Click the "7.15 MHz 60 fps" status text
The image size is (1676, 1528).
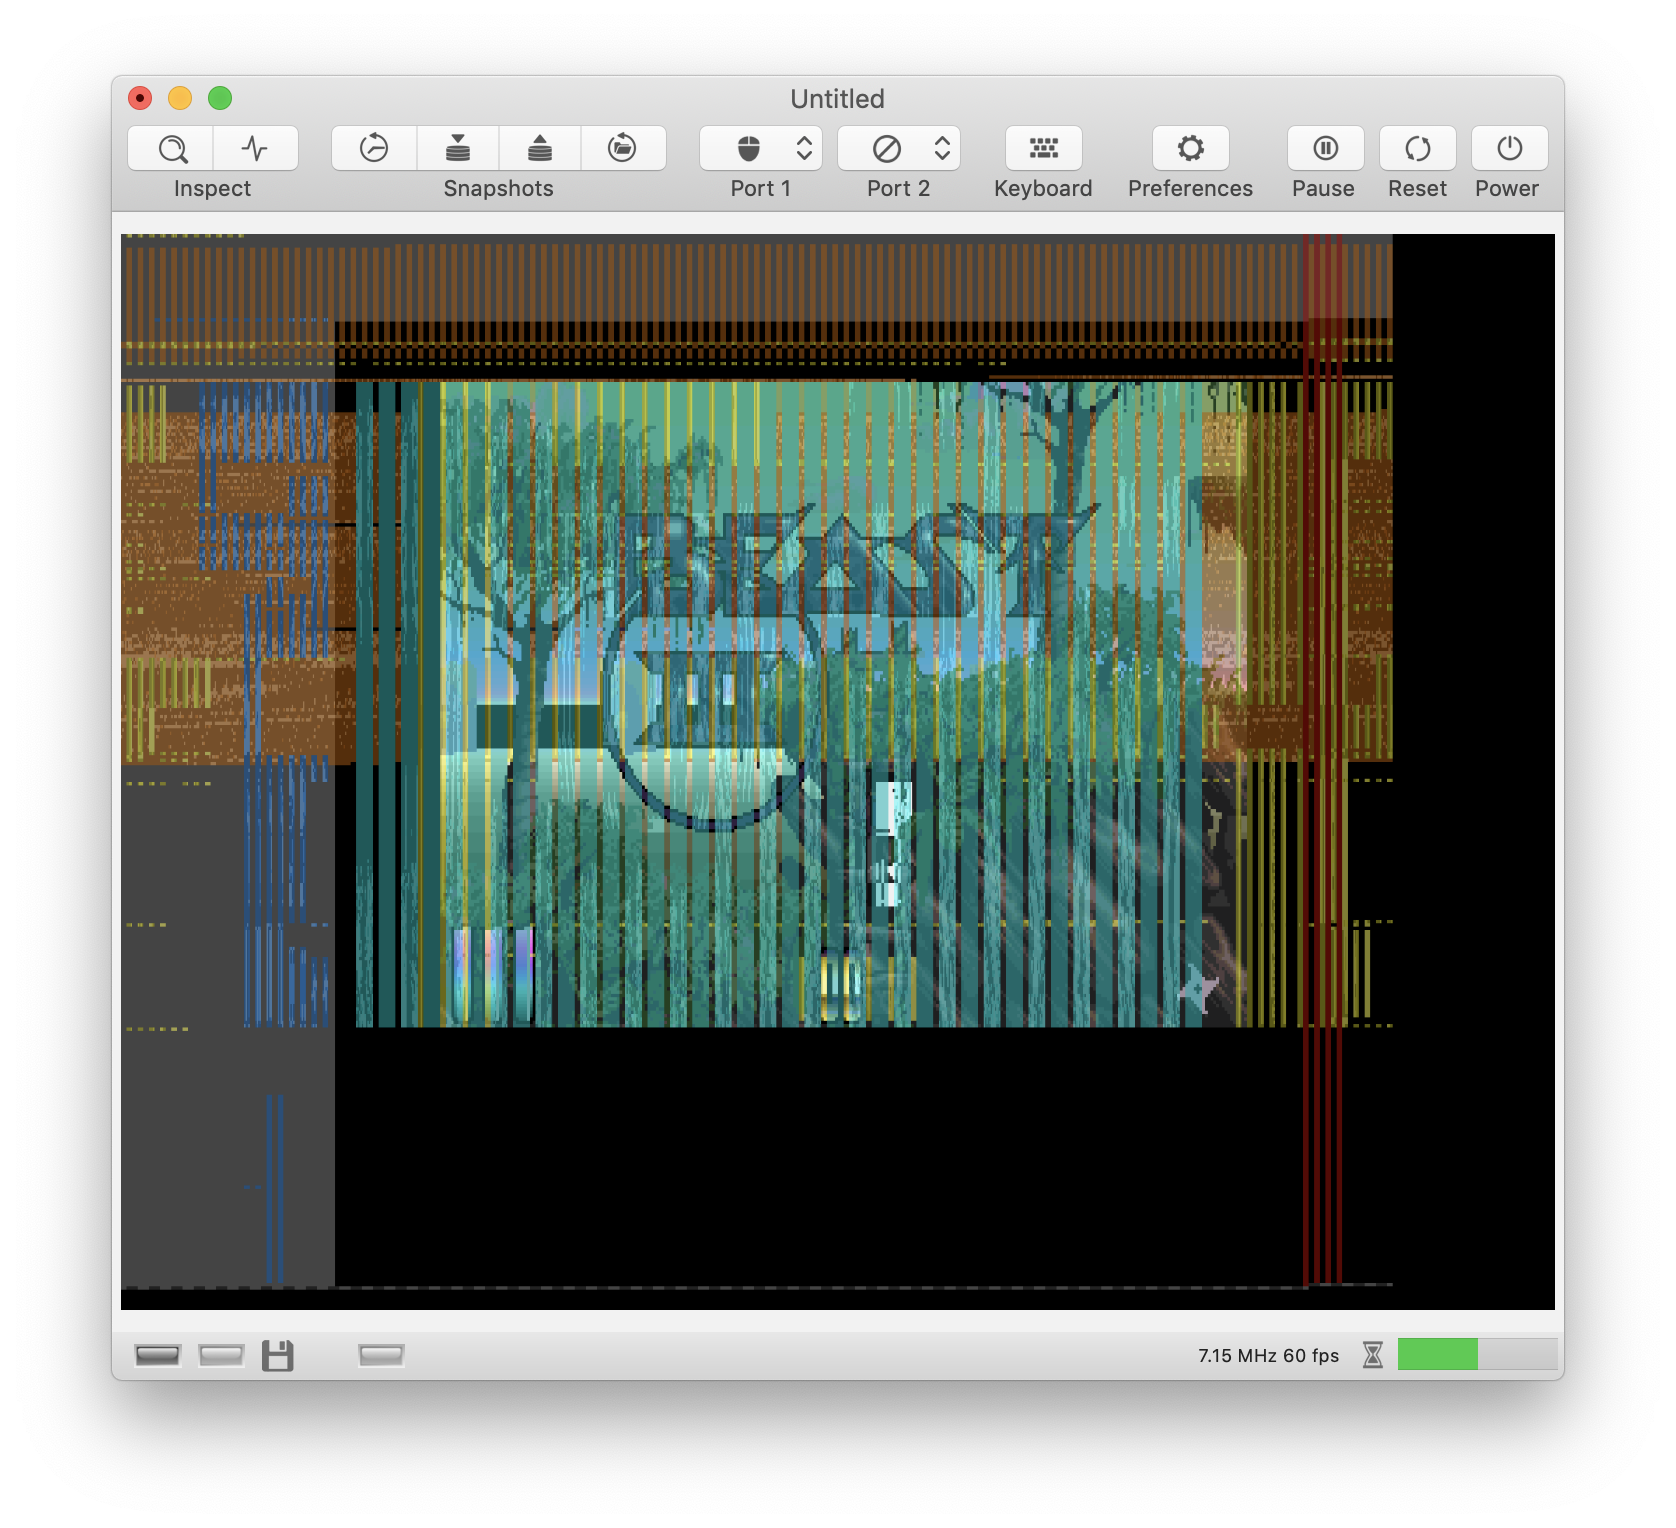[x=1268, y=1356]
